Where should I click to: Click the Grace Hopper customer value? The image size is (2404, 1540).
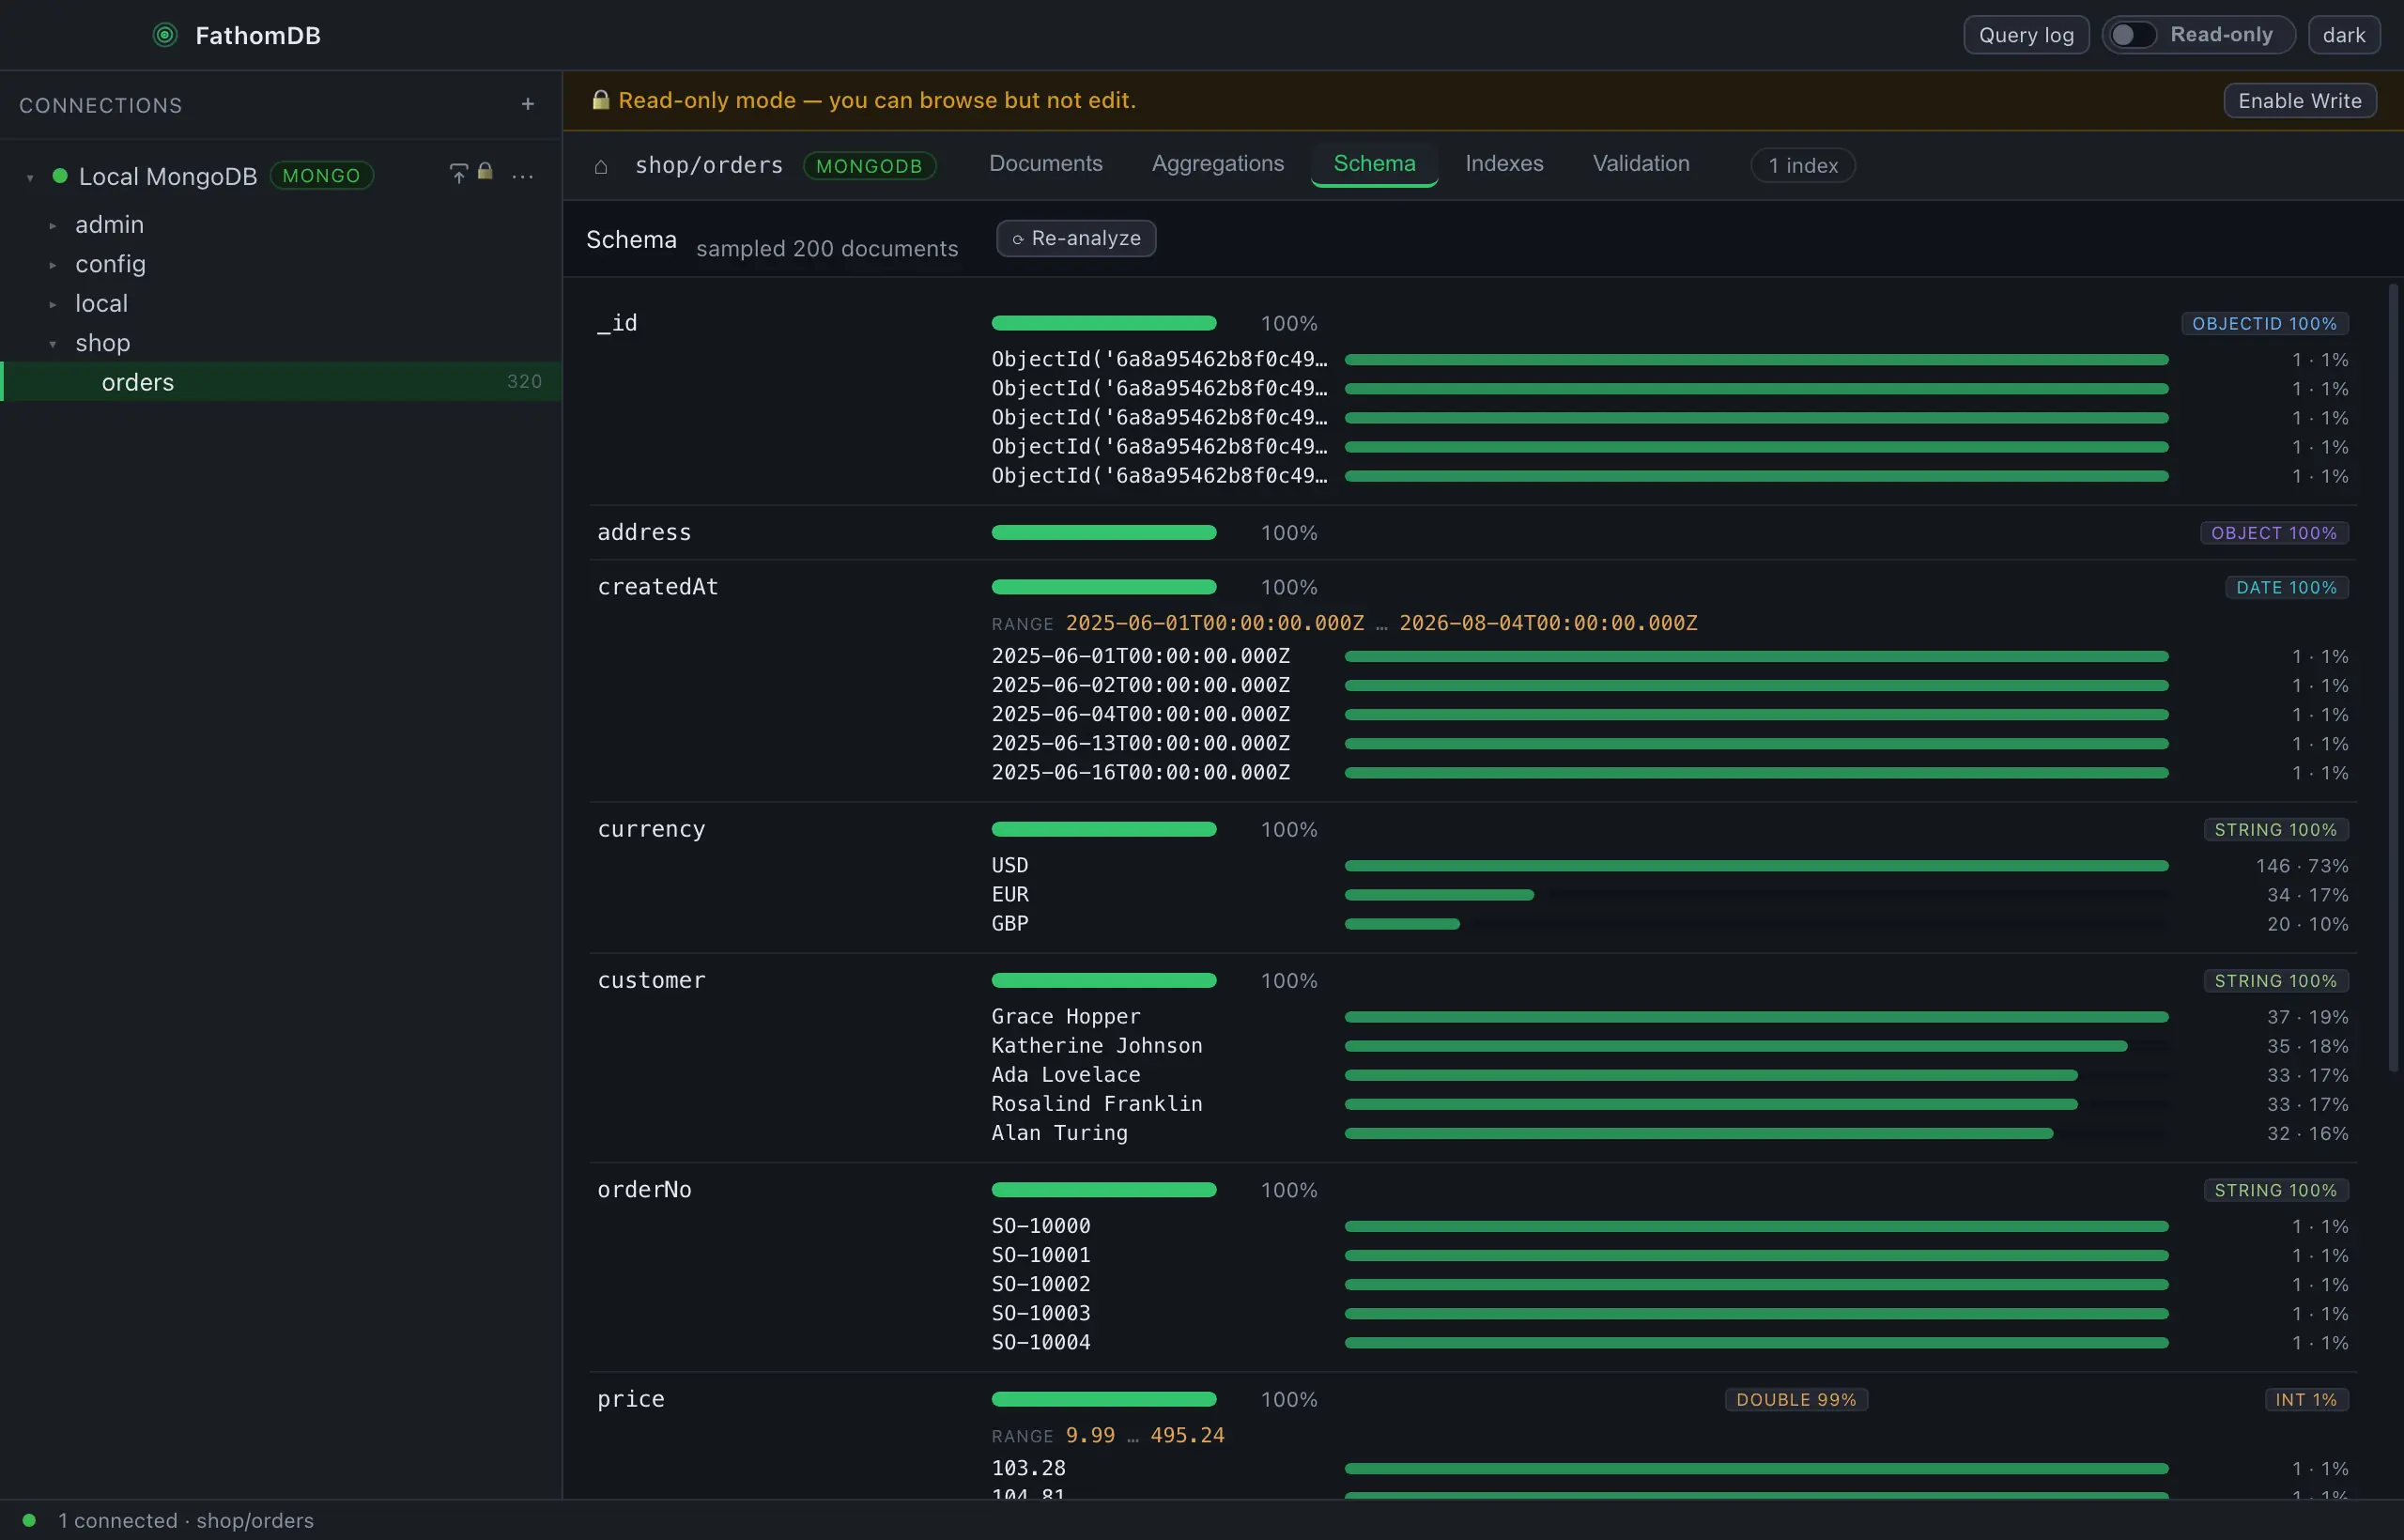pyautogui.click(x=1065, y=1016)
